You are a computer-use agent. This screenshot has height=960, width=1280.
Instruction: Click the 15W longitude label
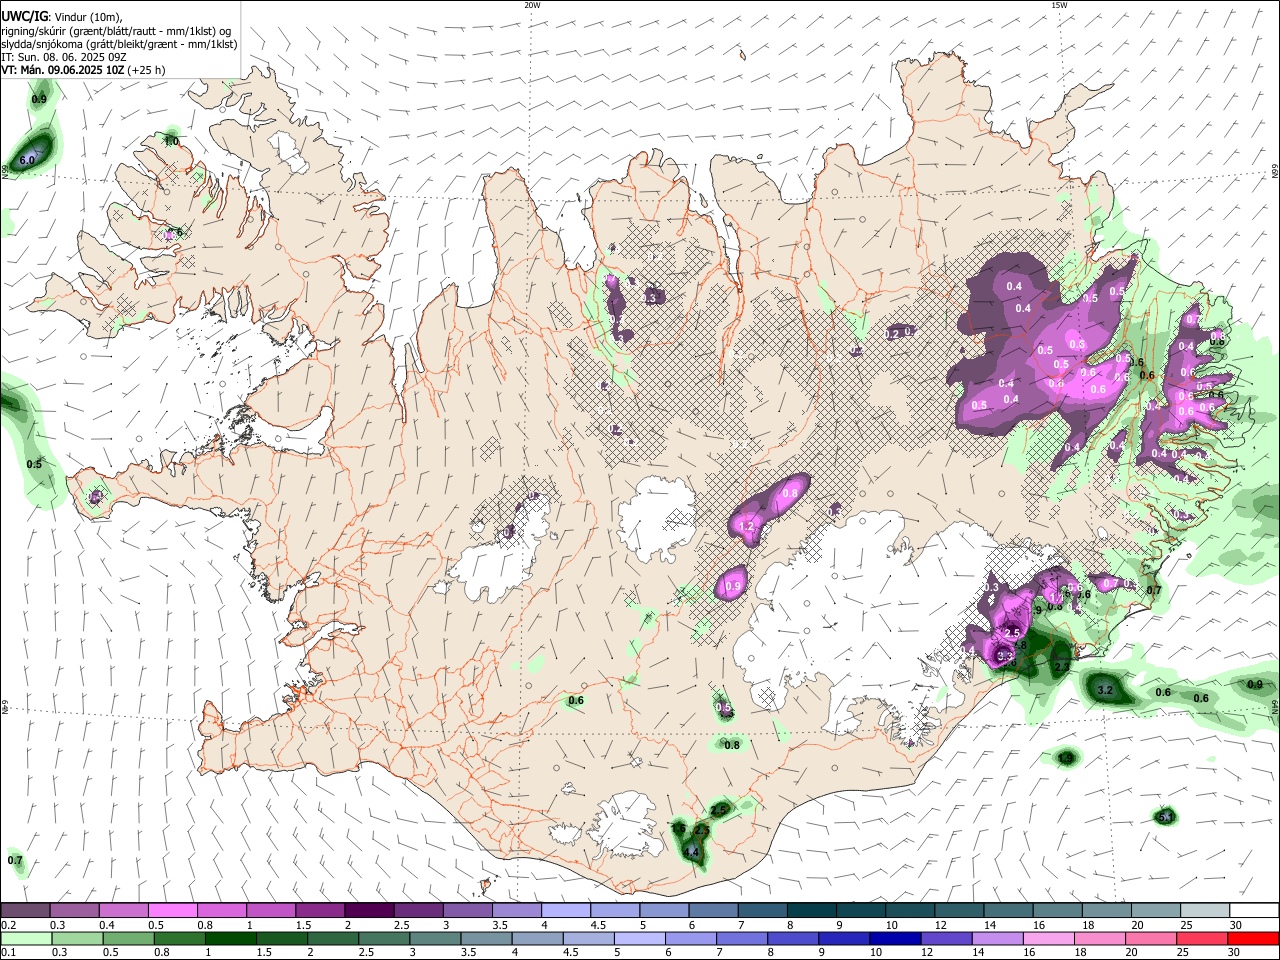[1059, 5]
